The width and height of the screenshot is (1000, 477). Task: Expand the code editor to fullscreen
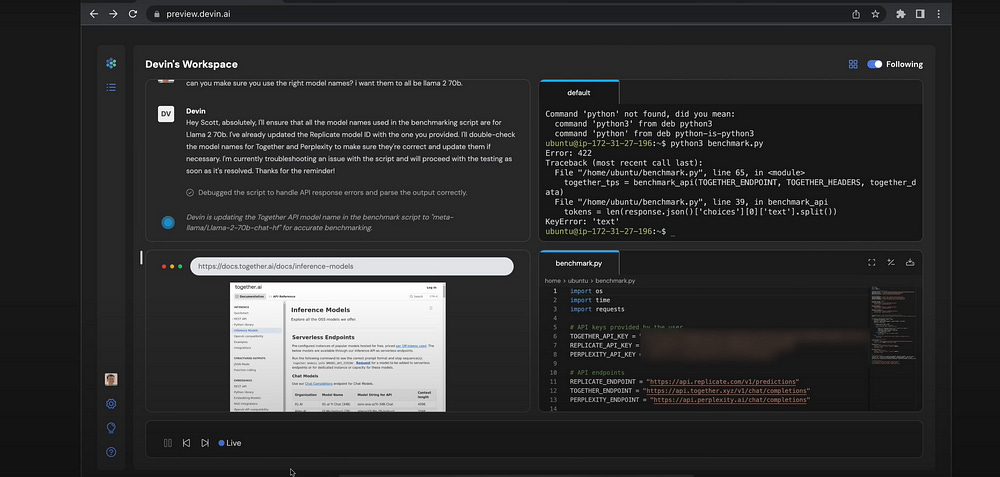pyautogui.click(x=872, y=262)
